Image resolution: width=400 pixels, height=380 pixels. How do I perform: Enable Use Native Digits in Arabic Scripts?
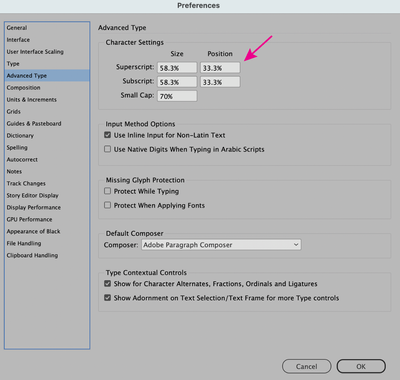(x=107, y=149)
